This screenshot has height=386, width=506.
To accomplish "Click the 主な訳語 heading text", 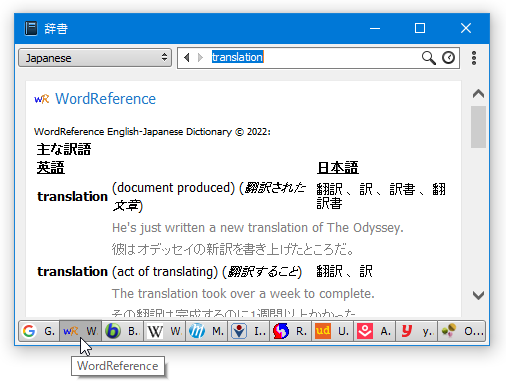I will [x=64, y=149].
